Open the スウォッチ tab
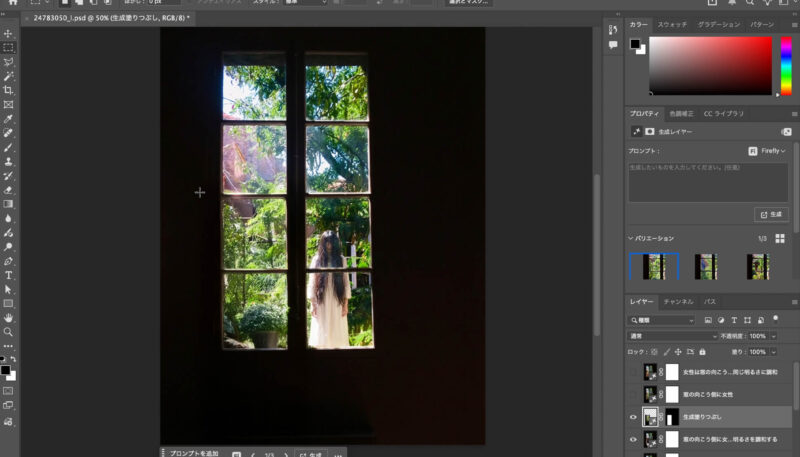Screen dimensions: 800x457 pyautogui.click(x=672, y=23)
